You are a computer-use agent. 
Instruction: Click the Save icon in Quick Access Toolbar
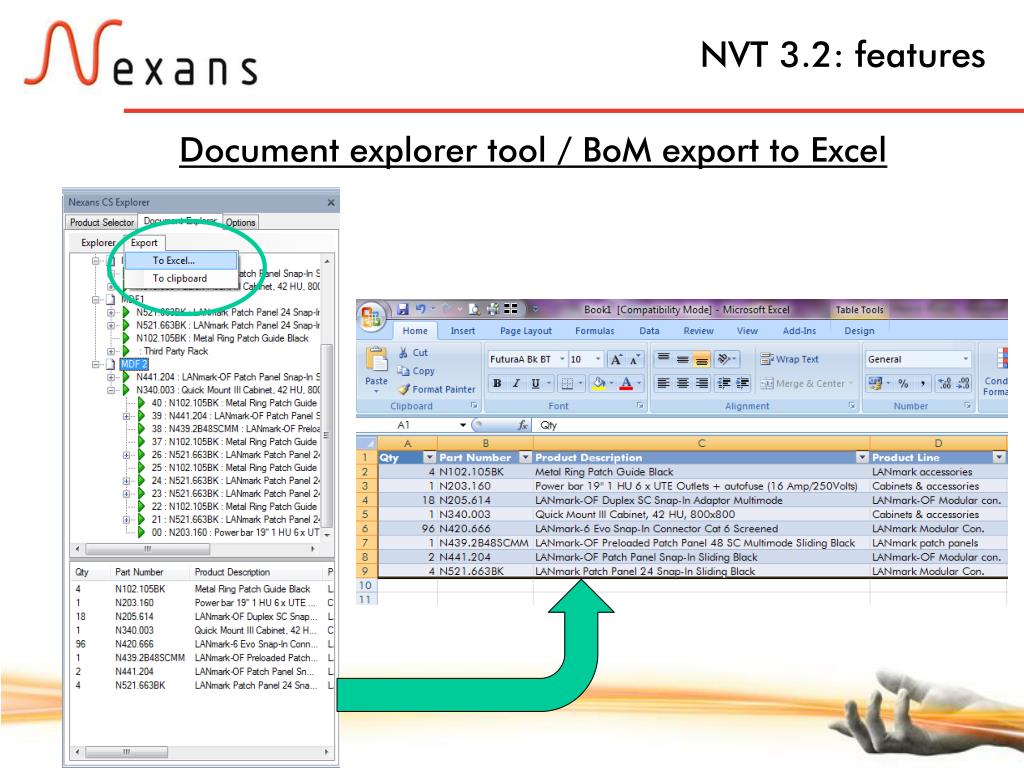point(403,309)
